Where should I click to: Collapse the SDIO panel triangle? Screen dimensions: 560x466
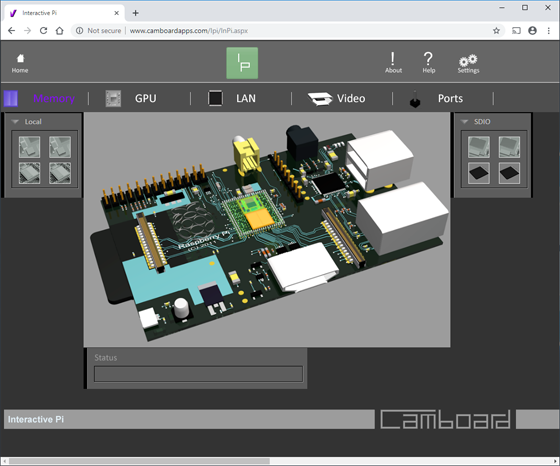point(464,122)
